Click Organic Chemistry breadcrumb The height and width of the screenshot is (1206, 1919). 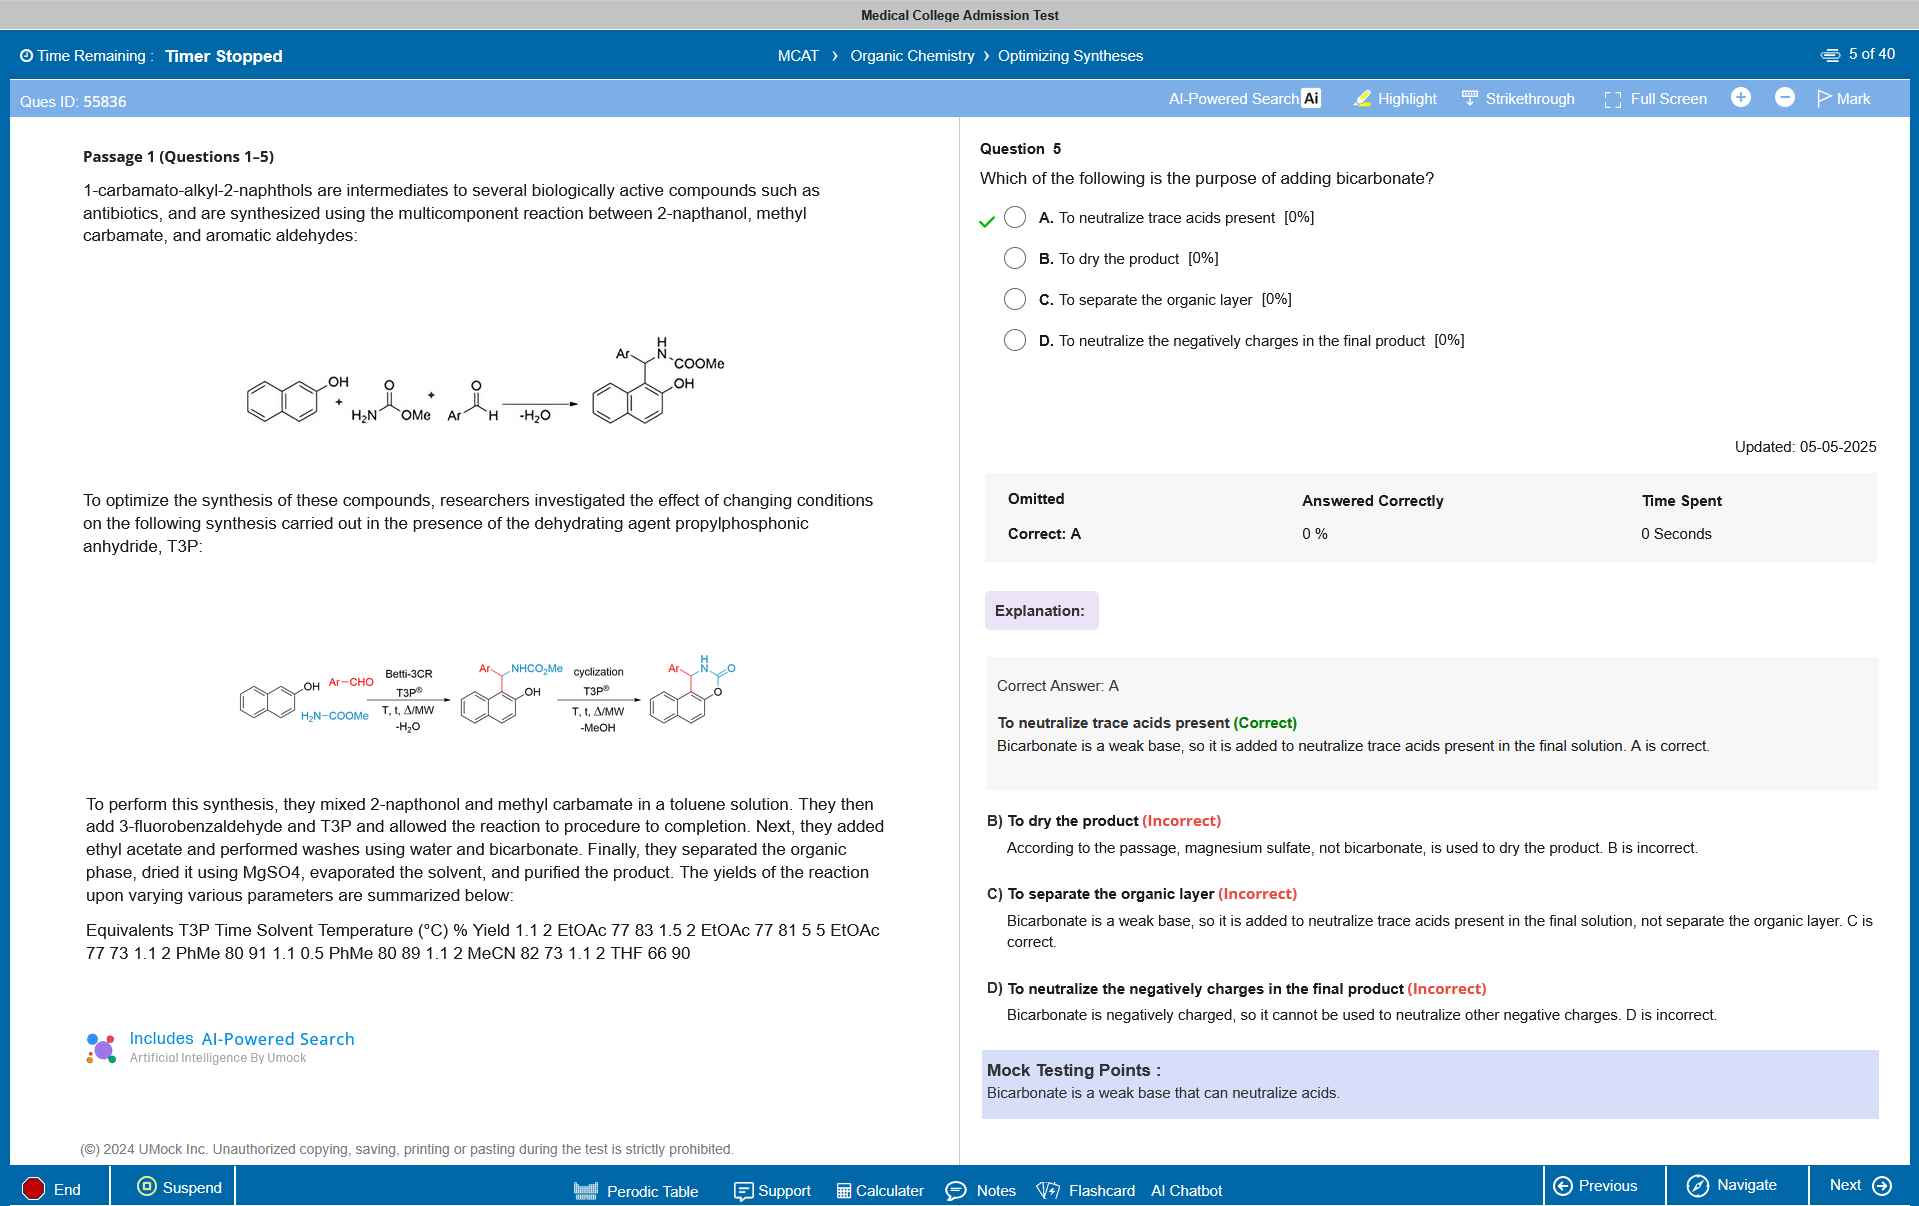coord(912,56)
